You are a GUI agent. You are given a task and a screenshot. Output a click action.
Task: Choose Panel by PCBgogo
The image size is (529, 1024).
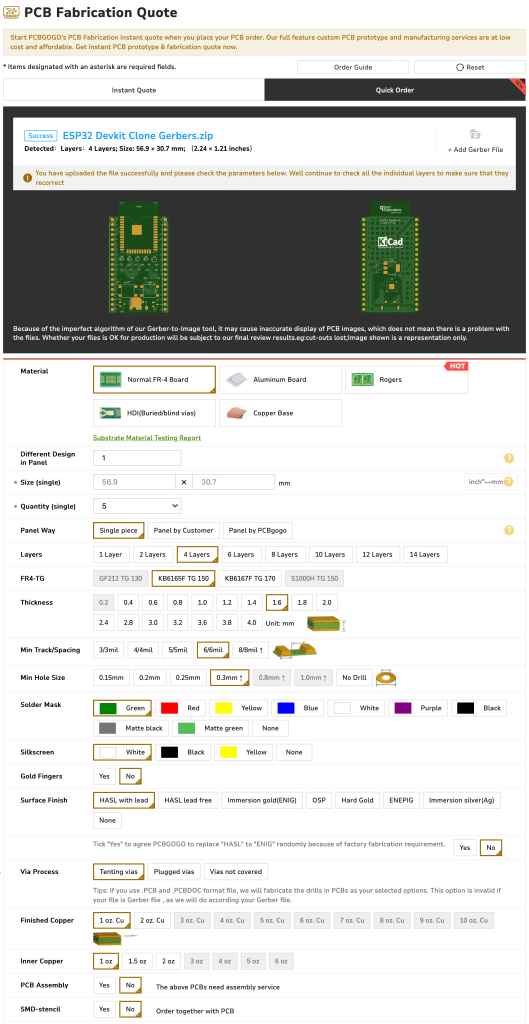(x=258, y=530)
